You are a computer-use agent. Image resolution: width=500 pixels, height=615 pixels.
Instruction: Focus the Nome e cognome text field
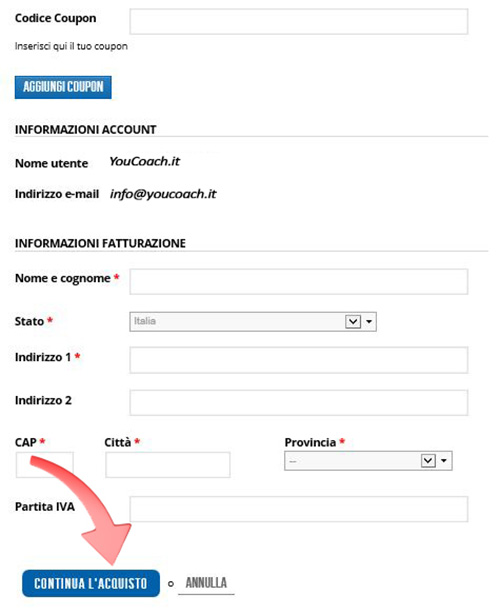pos(299,282)
